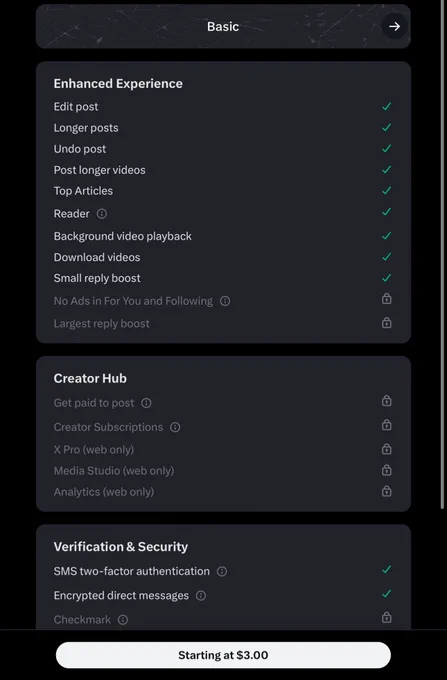Image resolution: width=447 pixels, height=680 pixels.
Task: Select the Undo post feature row
Action: pos(223,149)
